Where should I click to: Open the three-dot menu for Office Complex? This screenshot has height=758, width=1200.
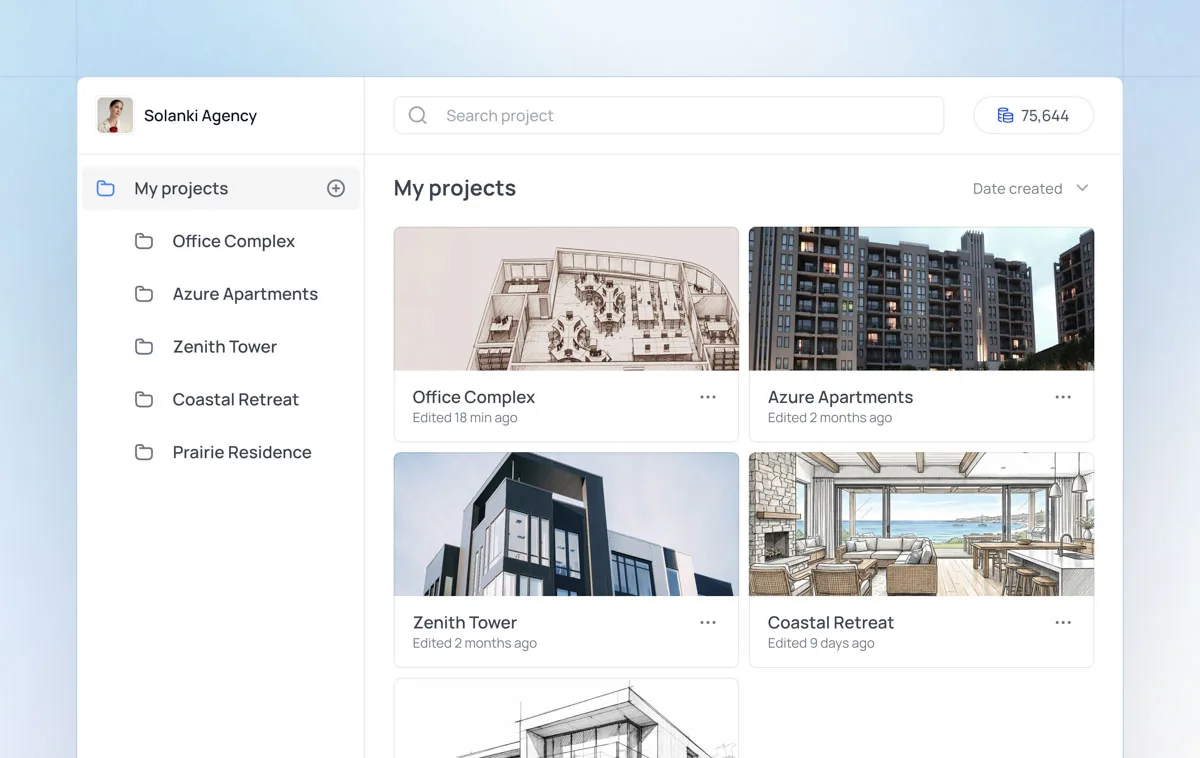pos(708,397)
